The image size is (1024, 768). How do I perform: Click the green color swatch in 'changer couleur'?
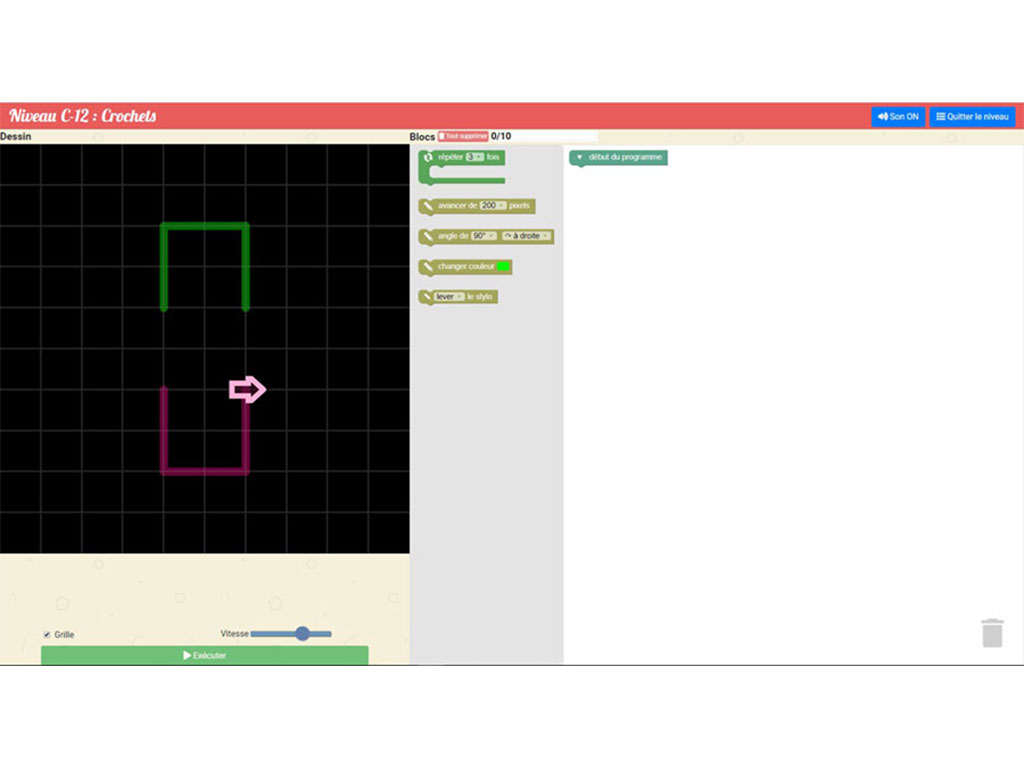click(504, 266)
